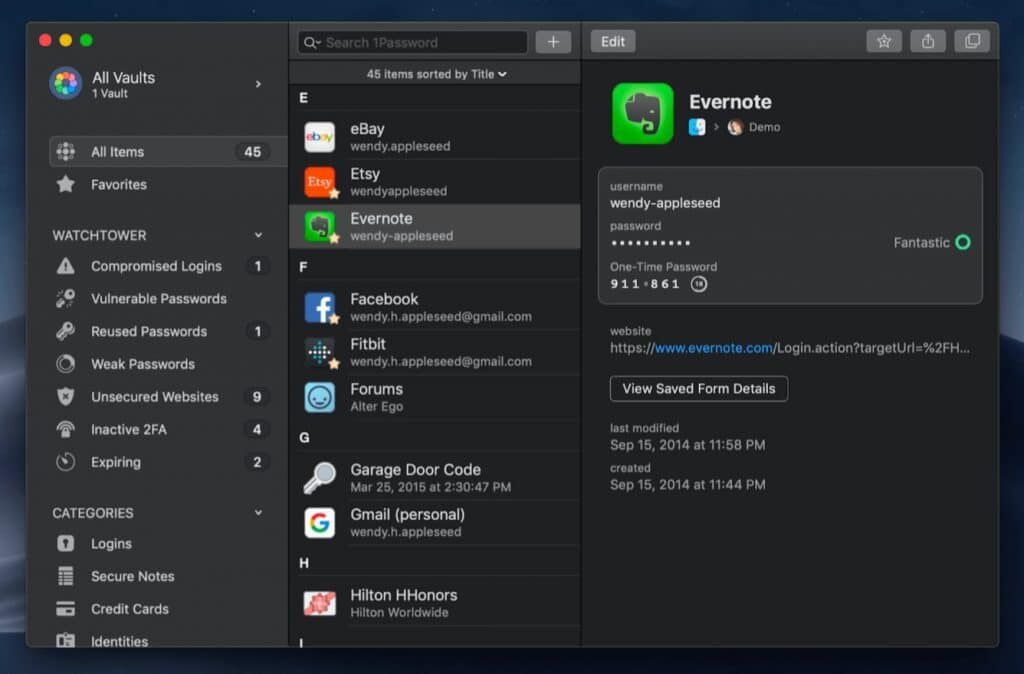Image resolution: width=1024 pixels, height=674 pixels.
Task: Open the sorted by Title dropdown
Action: coord(436,74)
